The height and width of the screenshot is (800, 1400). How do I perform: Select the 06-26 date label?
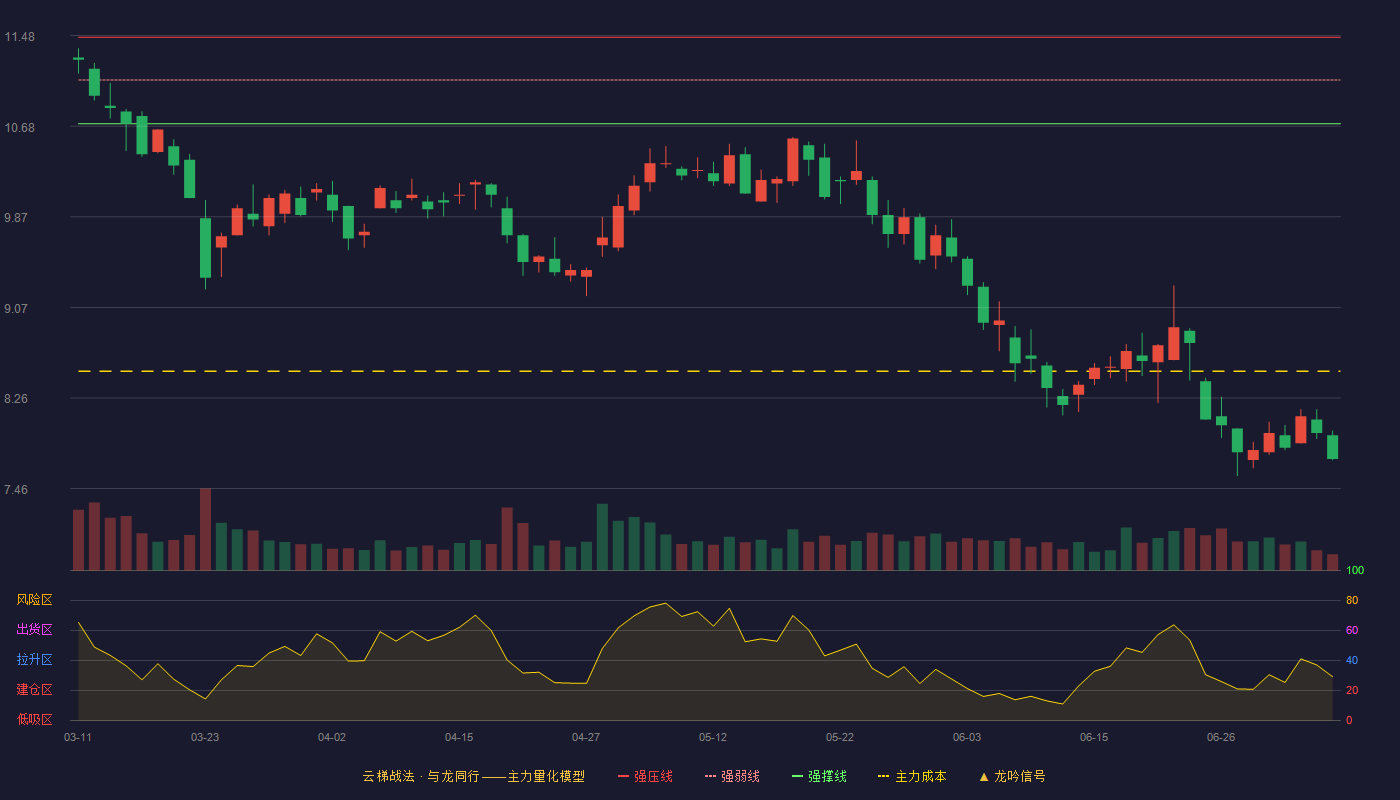pos(1221,737)
